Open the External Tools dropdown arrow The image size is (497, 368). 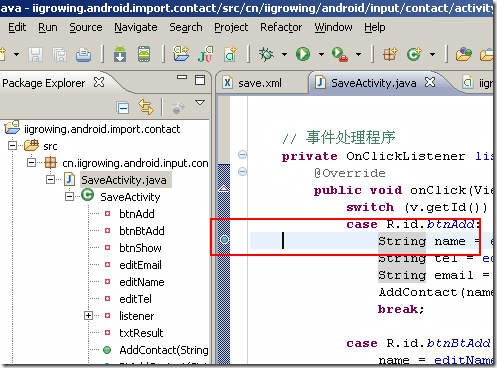coord(358,54)
